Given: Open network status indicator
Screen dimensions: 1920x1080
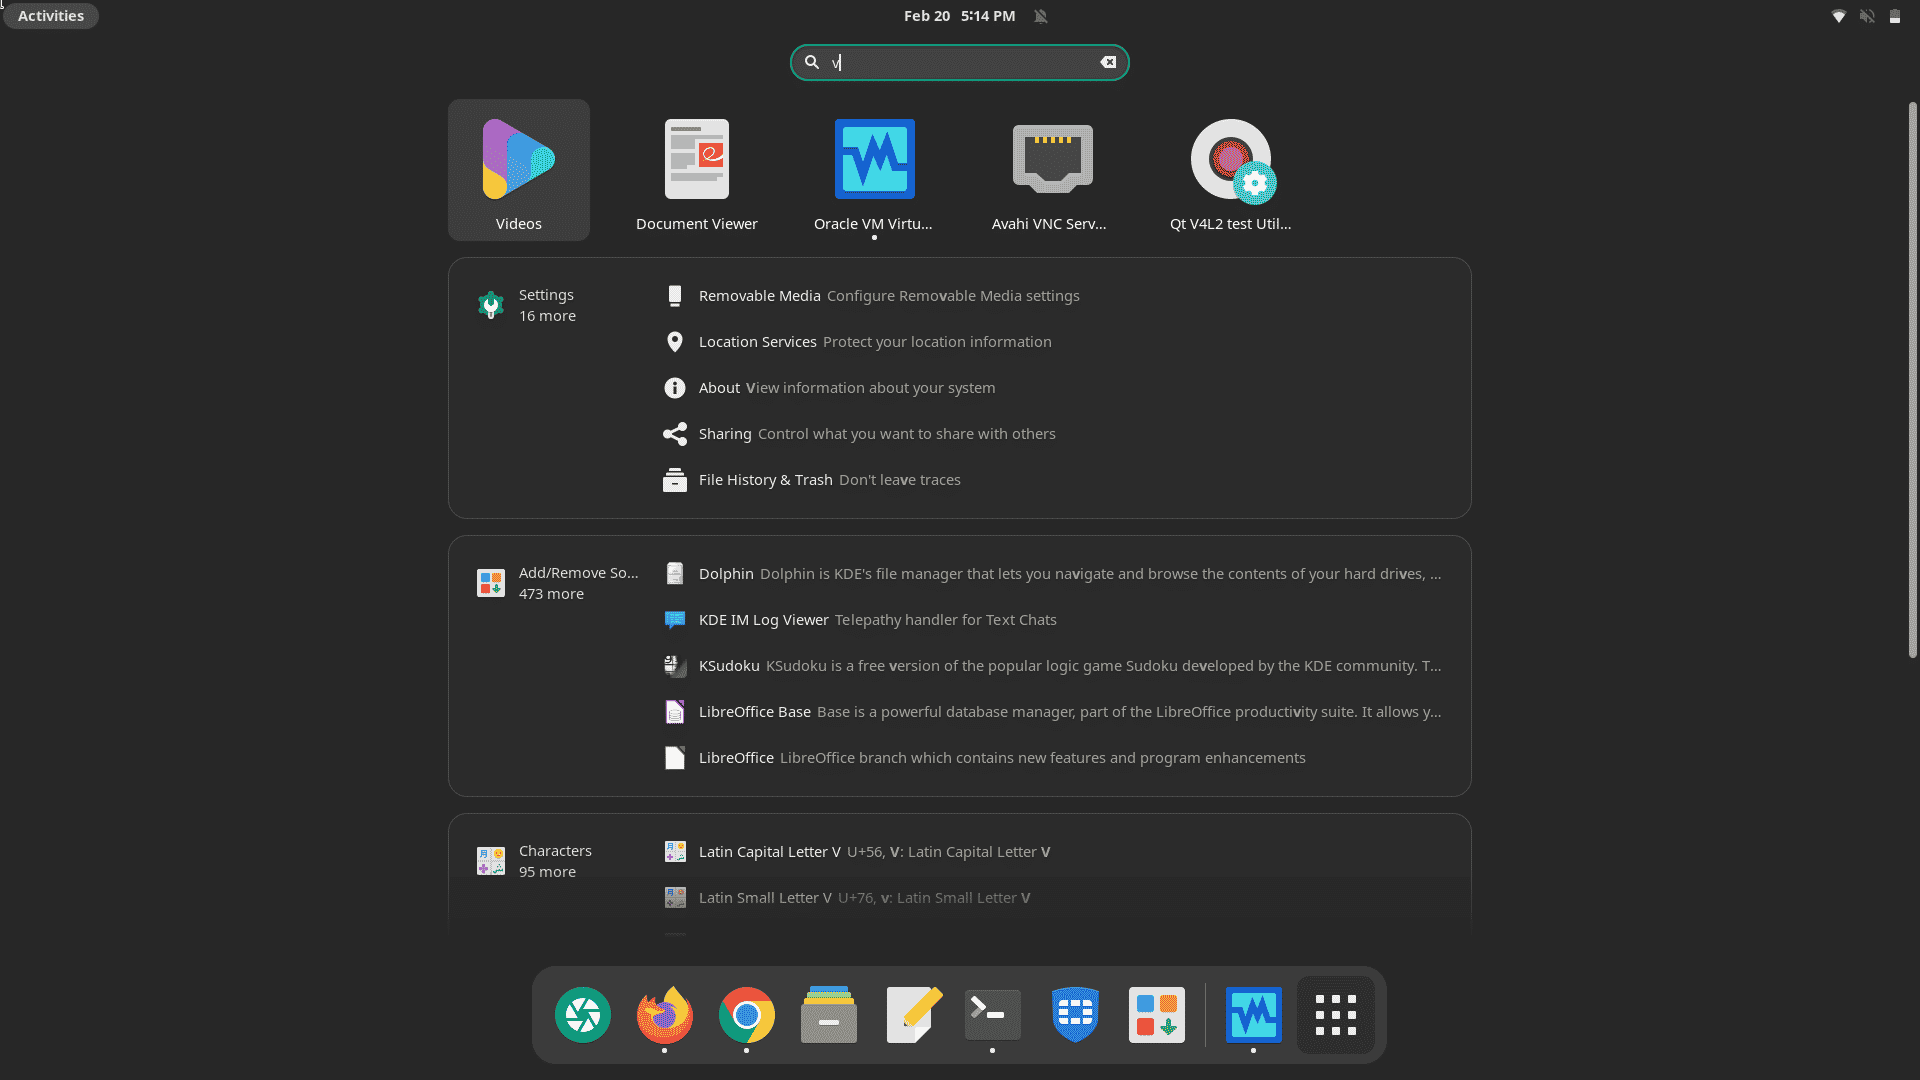Looking at the screenshot, I should 1838,16.
